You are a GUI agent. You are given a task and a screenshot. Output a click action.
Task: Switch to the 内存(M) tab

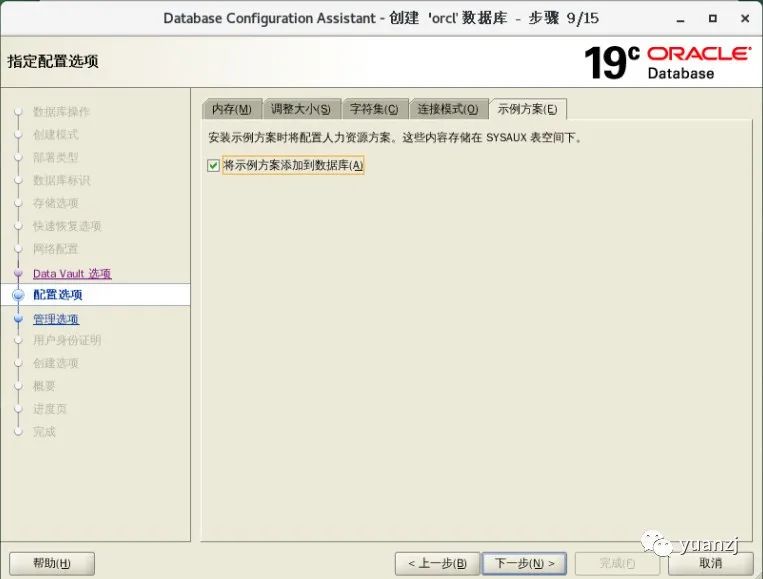click(232, 109)
